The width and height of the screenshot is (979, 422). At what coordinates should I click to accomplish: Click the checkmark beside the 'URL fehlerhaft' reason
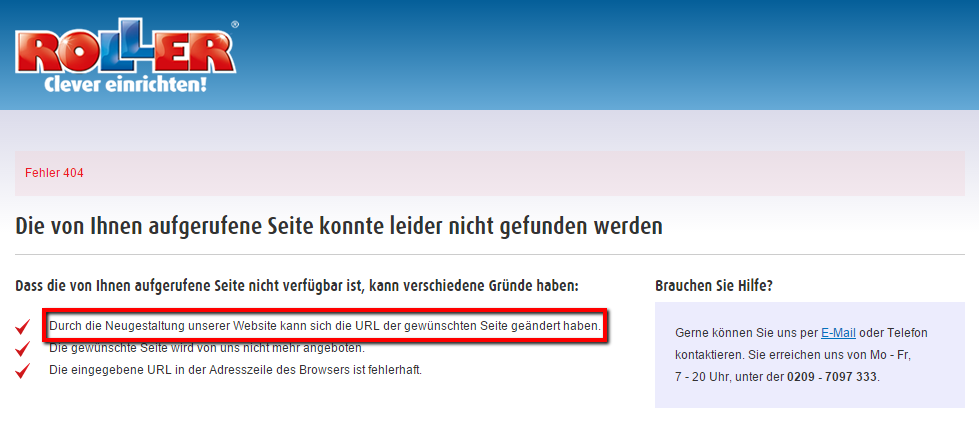point(23,370)
